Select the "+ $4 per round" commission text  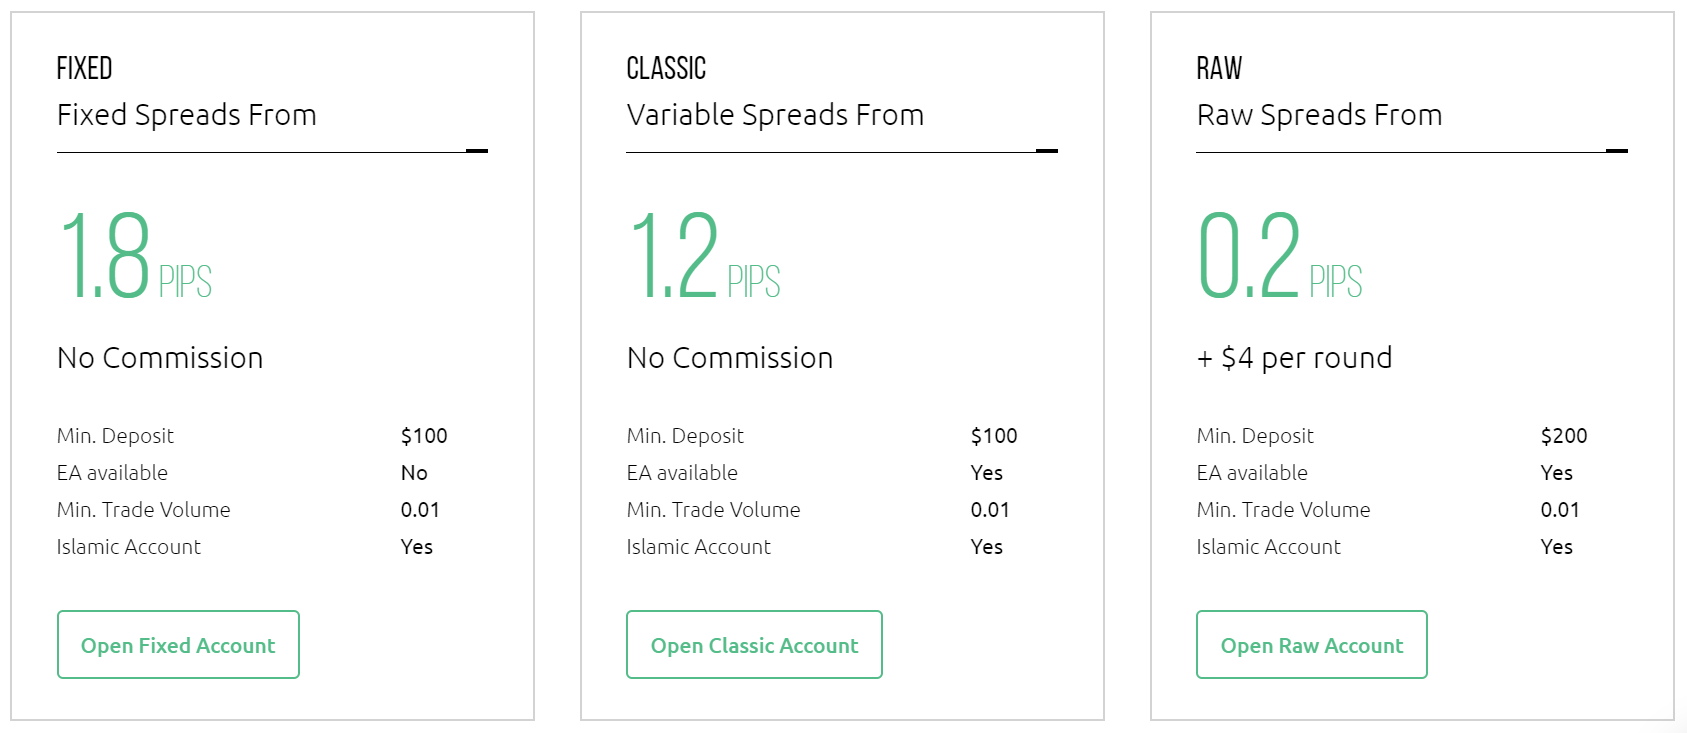pyautogui.click(x=1294, y=358)
